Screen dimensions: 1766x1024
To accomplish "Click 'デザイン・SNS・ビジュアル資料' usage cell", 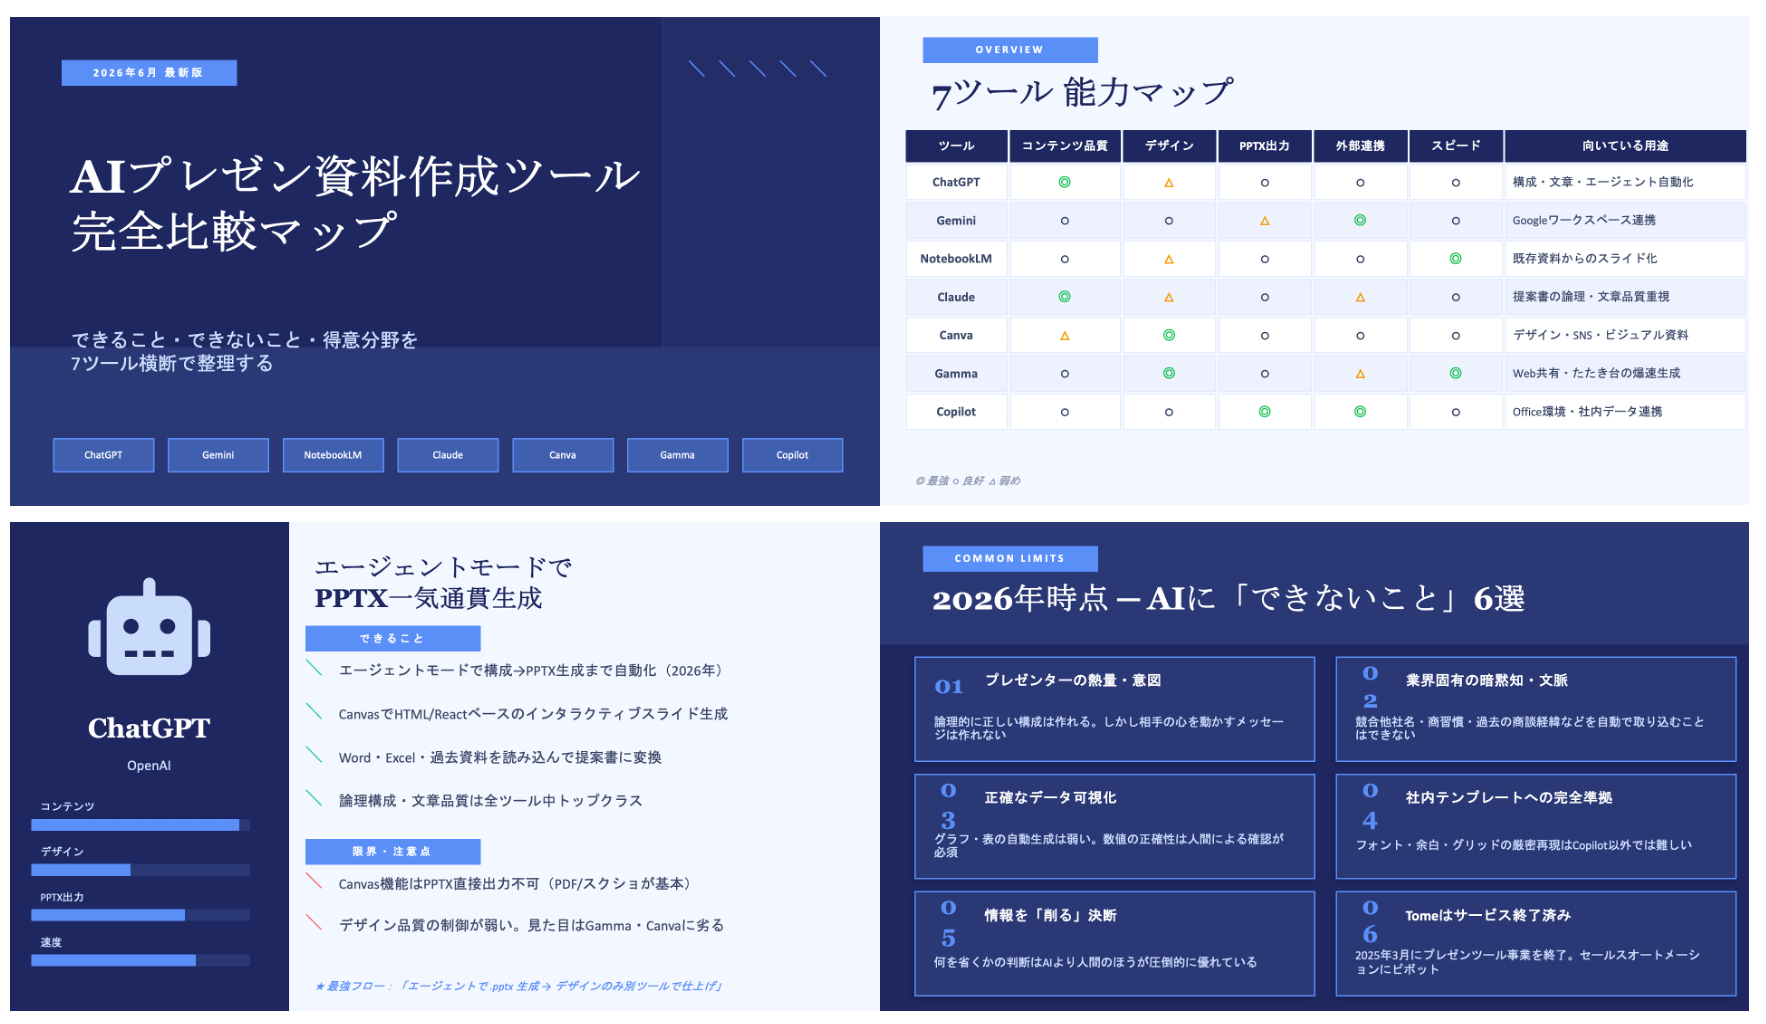I will point(1625,335).
